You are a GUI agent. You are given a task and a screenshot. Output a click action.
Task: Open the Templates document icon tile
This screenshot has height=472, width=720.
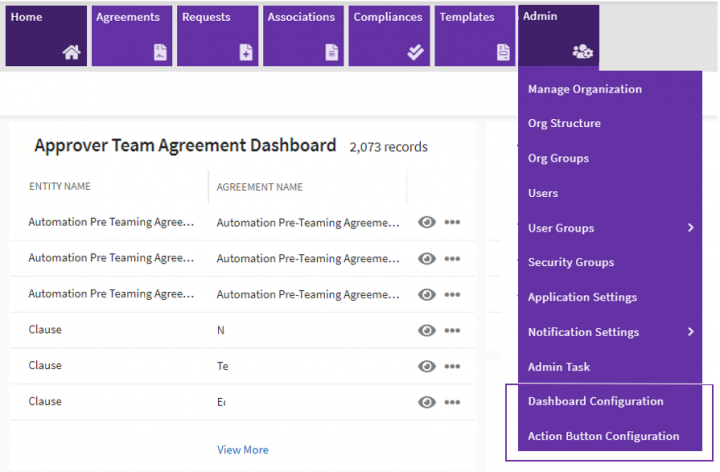pos(503,53)
